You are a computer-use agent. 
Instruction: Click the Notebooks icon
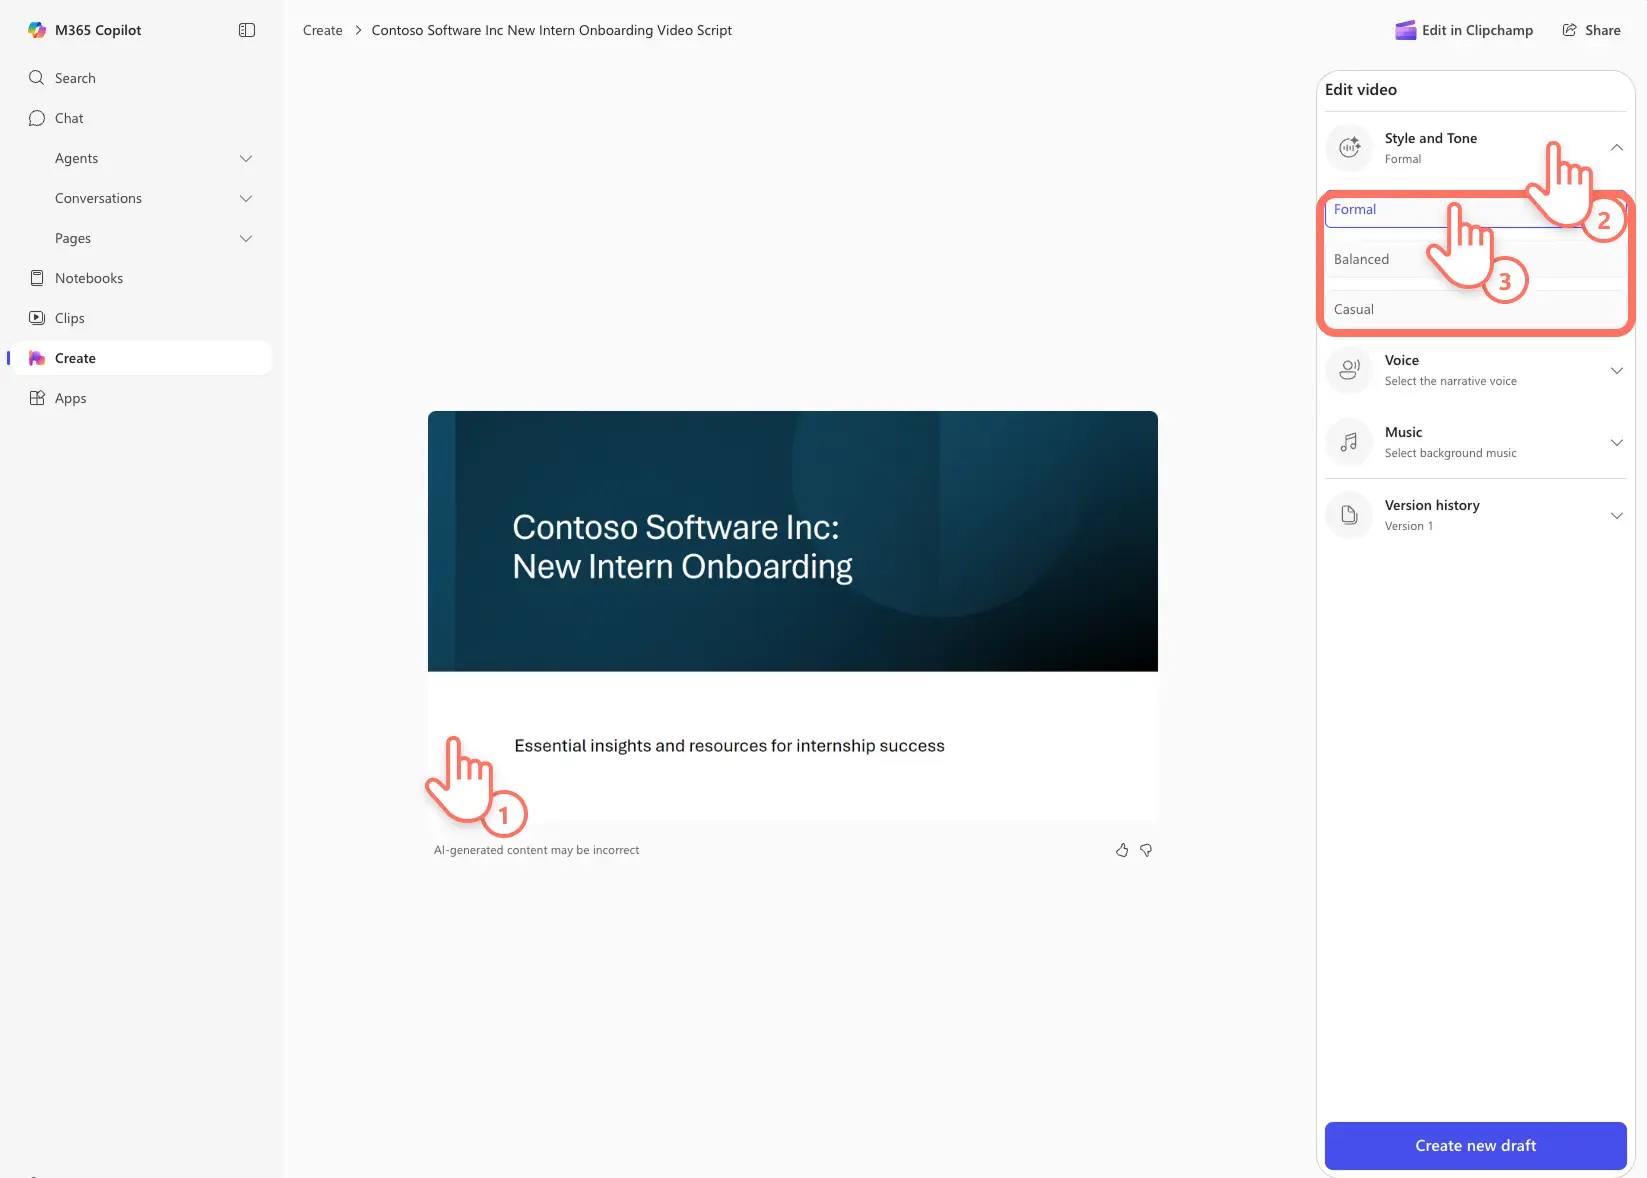(x=37, y=278)
